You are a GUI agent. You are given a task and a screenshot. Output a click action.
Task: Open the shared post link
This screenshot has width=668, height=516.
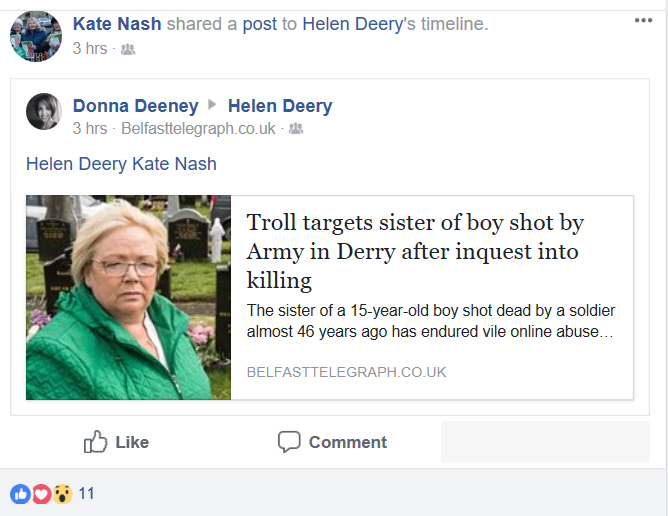259,24
